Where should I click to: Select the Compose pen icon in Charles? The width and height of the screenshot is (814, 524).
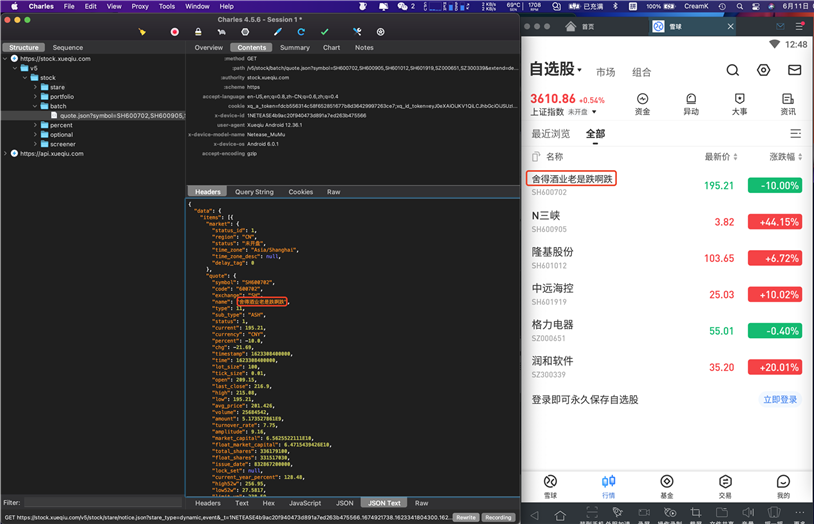click(278, 32)
